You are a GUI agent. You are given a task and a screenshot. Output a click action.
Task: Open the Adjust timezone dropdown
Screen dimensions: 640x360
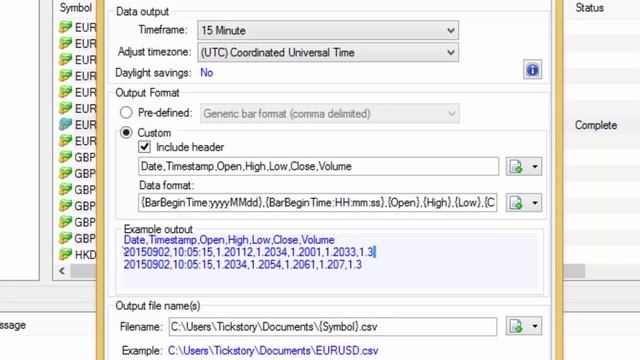click(328, 52)
